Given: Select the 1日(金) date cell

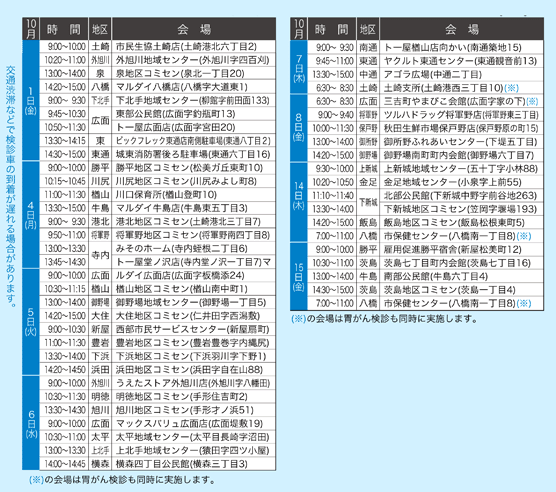Looking at the screenshot, I should pos(30,100).
